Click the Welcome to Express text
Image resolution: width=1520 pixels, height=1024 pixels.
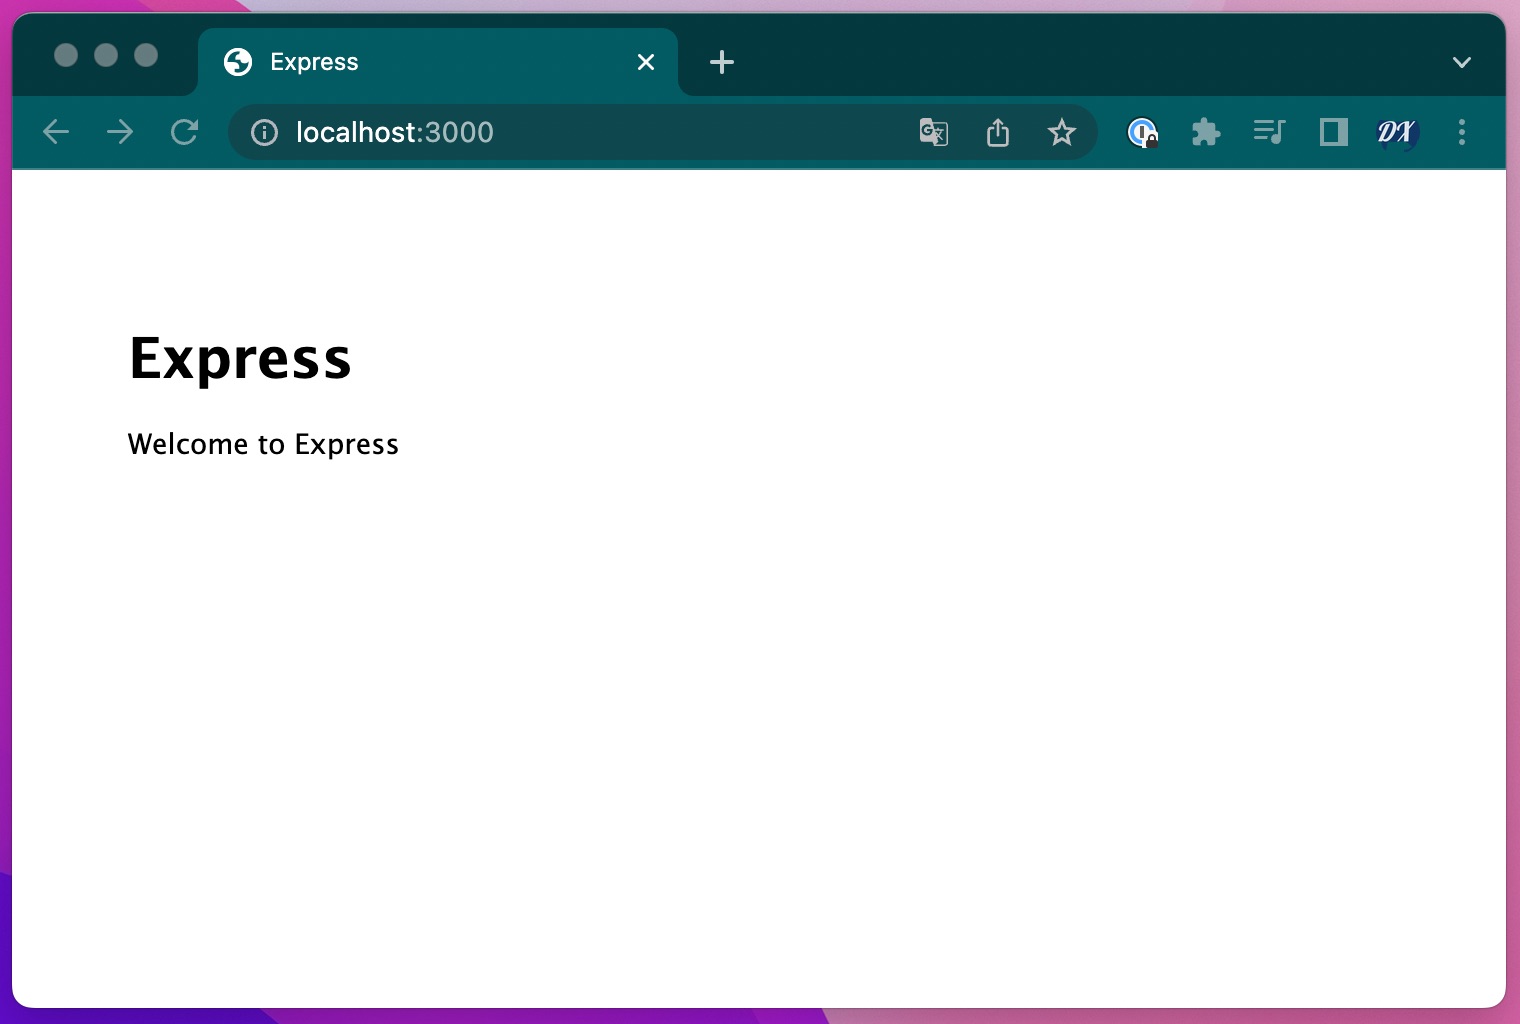click(263, 444)
